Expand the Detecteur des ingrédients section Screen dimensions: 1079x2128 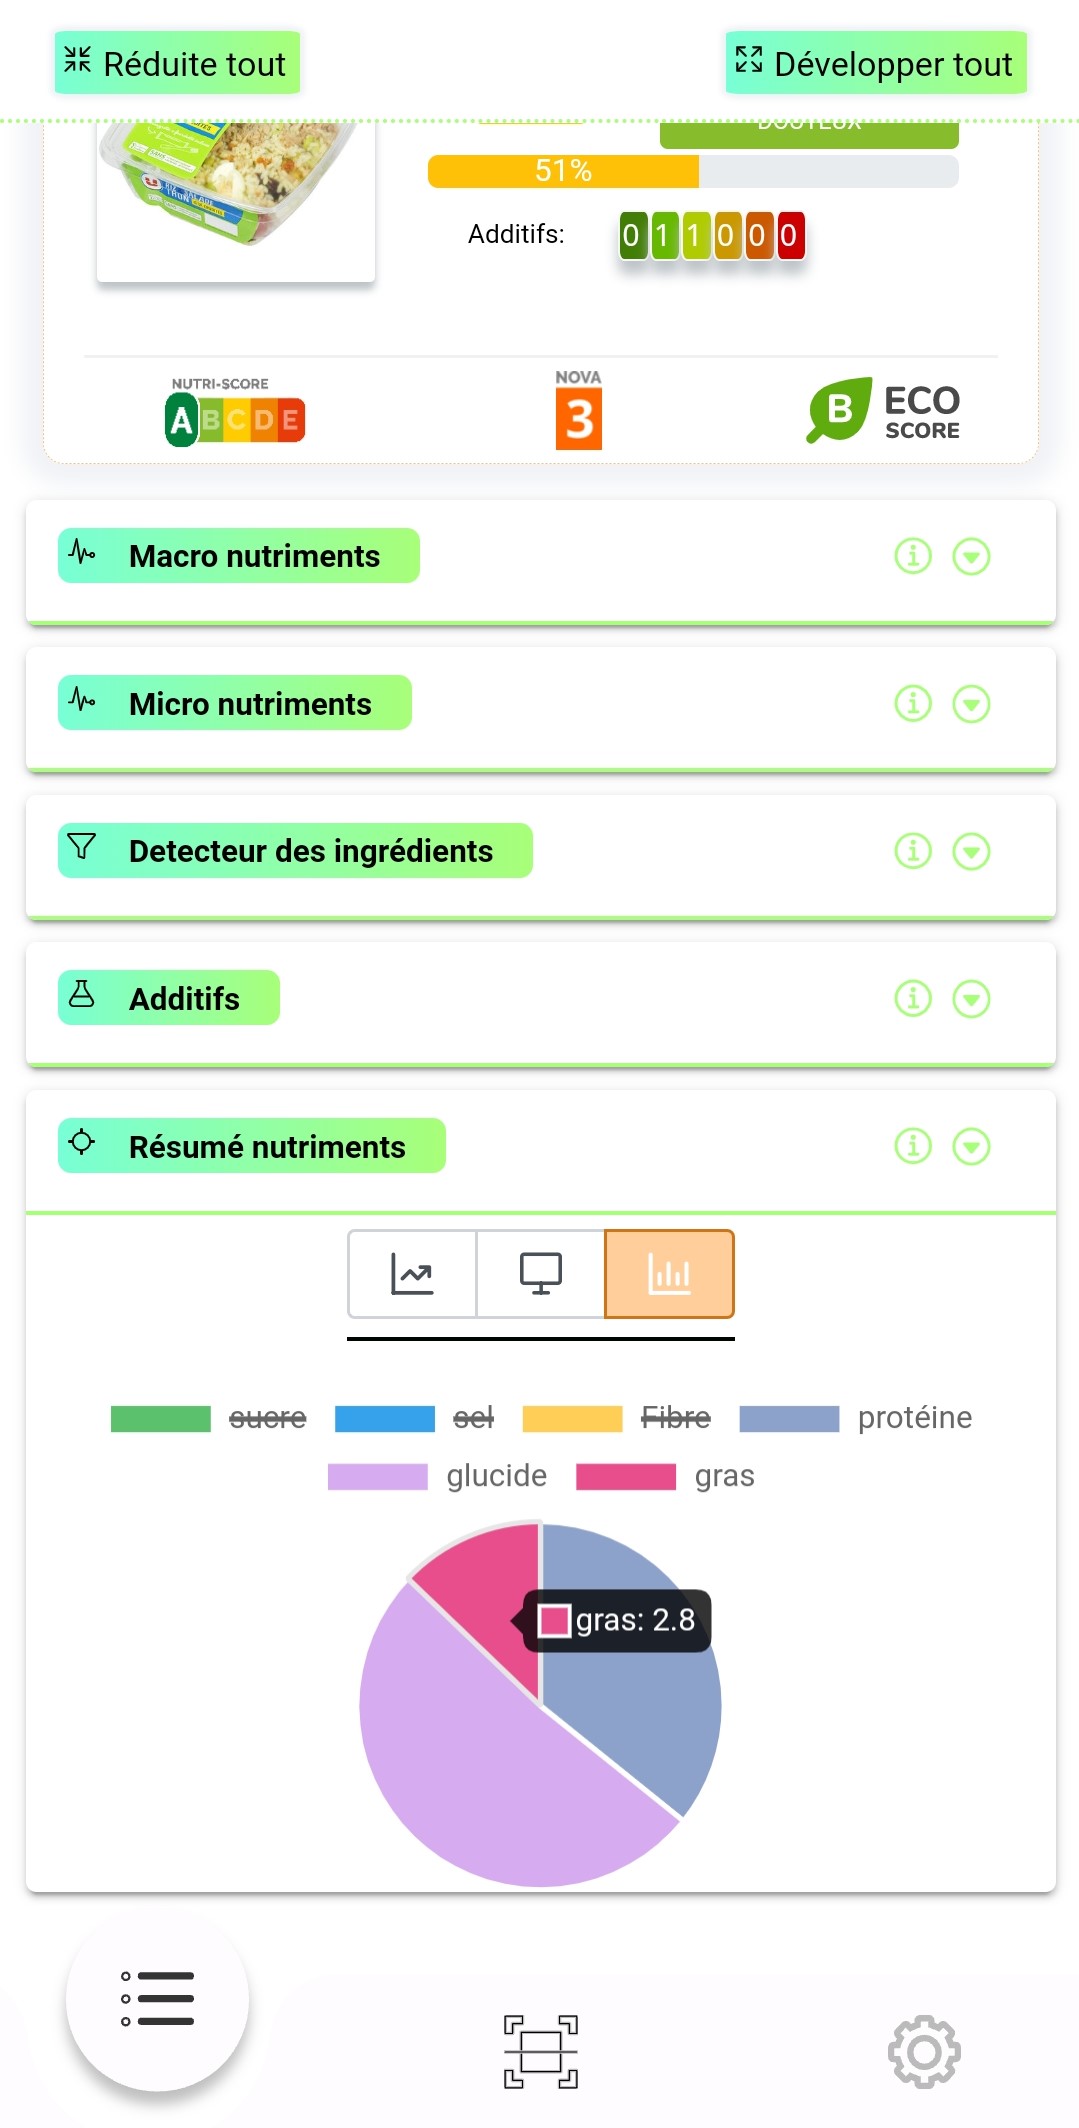point(971,851)
